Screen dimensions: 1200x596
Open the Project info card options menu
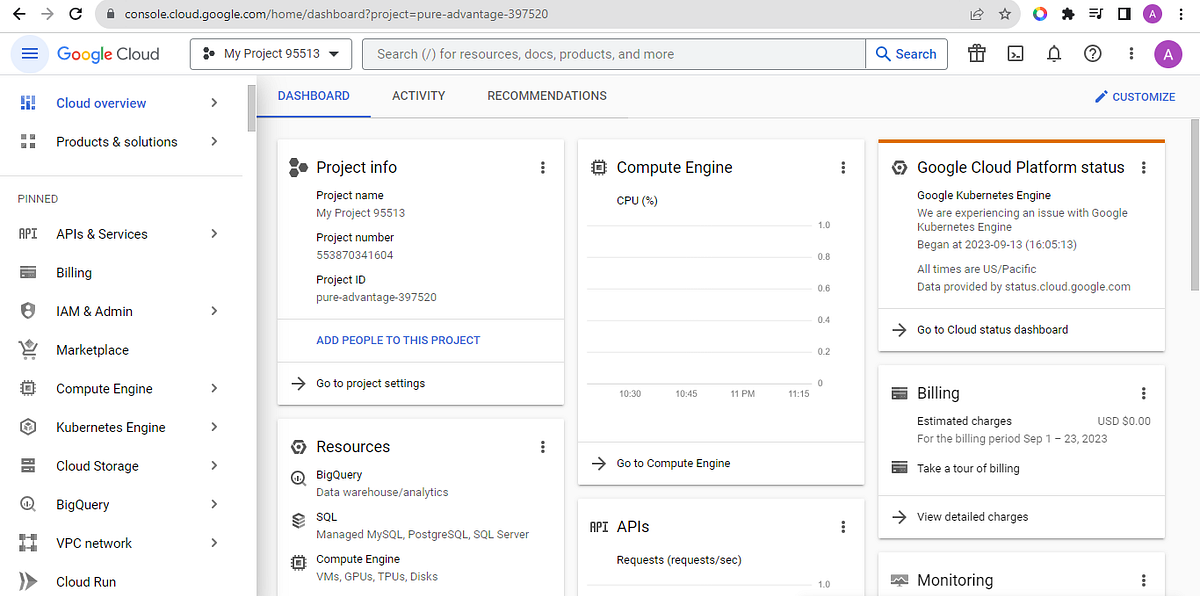[543, 167]
